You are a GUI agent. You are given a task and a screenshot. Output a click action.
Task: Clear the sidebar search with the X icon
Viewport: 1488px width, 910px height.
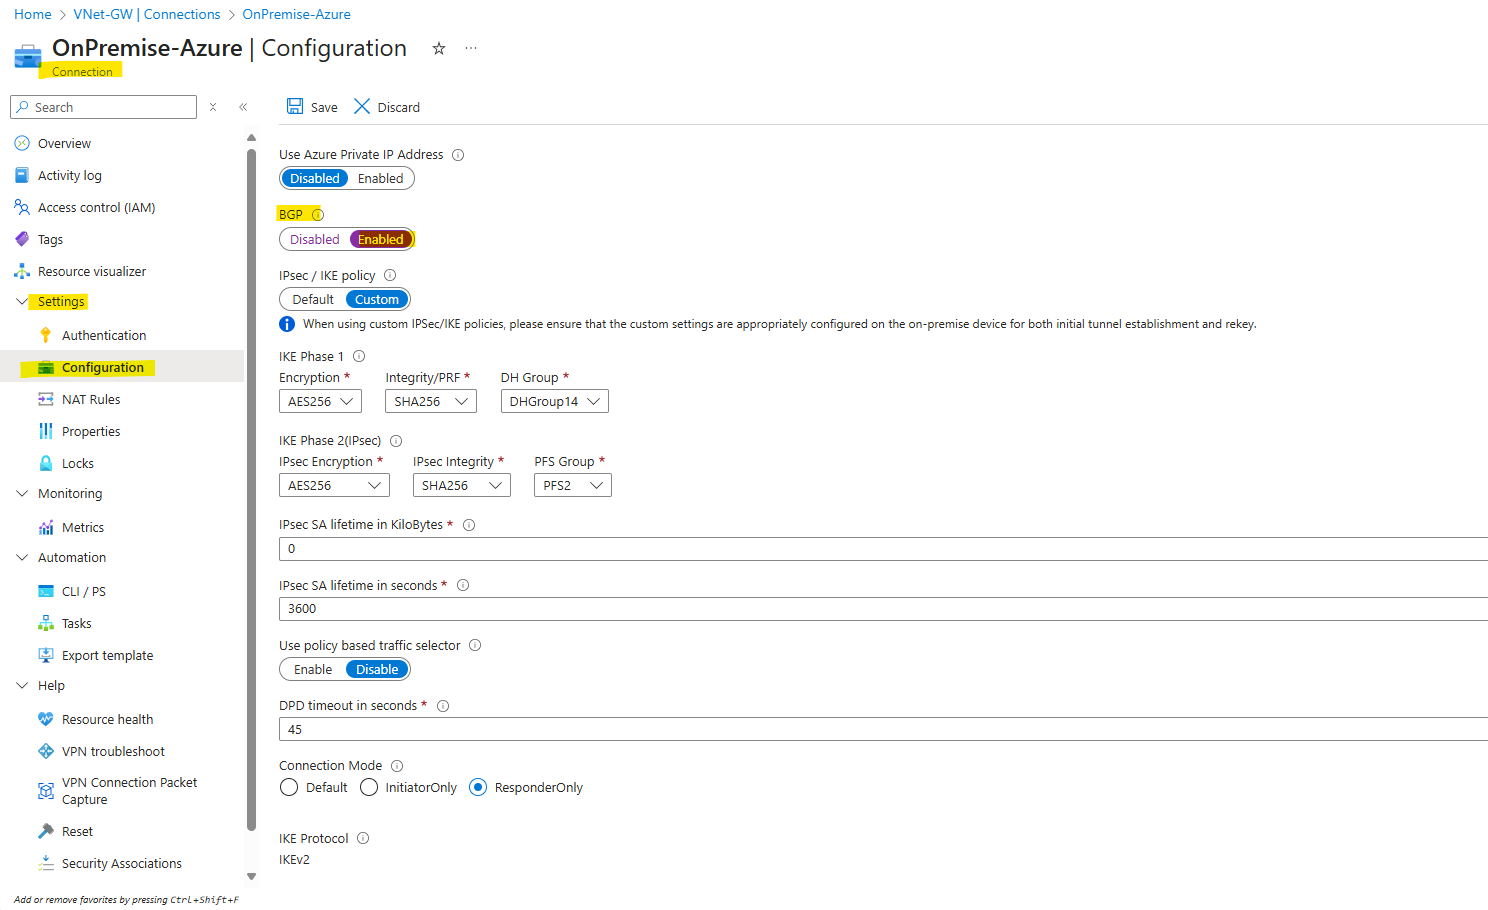point(213,107)
